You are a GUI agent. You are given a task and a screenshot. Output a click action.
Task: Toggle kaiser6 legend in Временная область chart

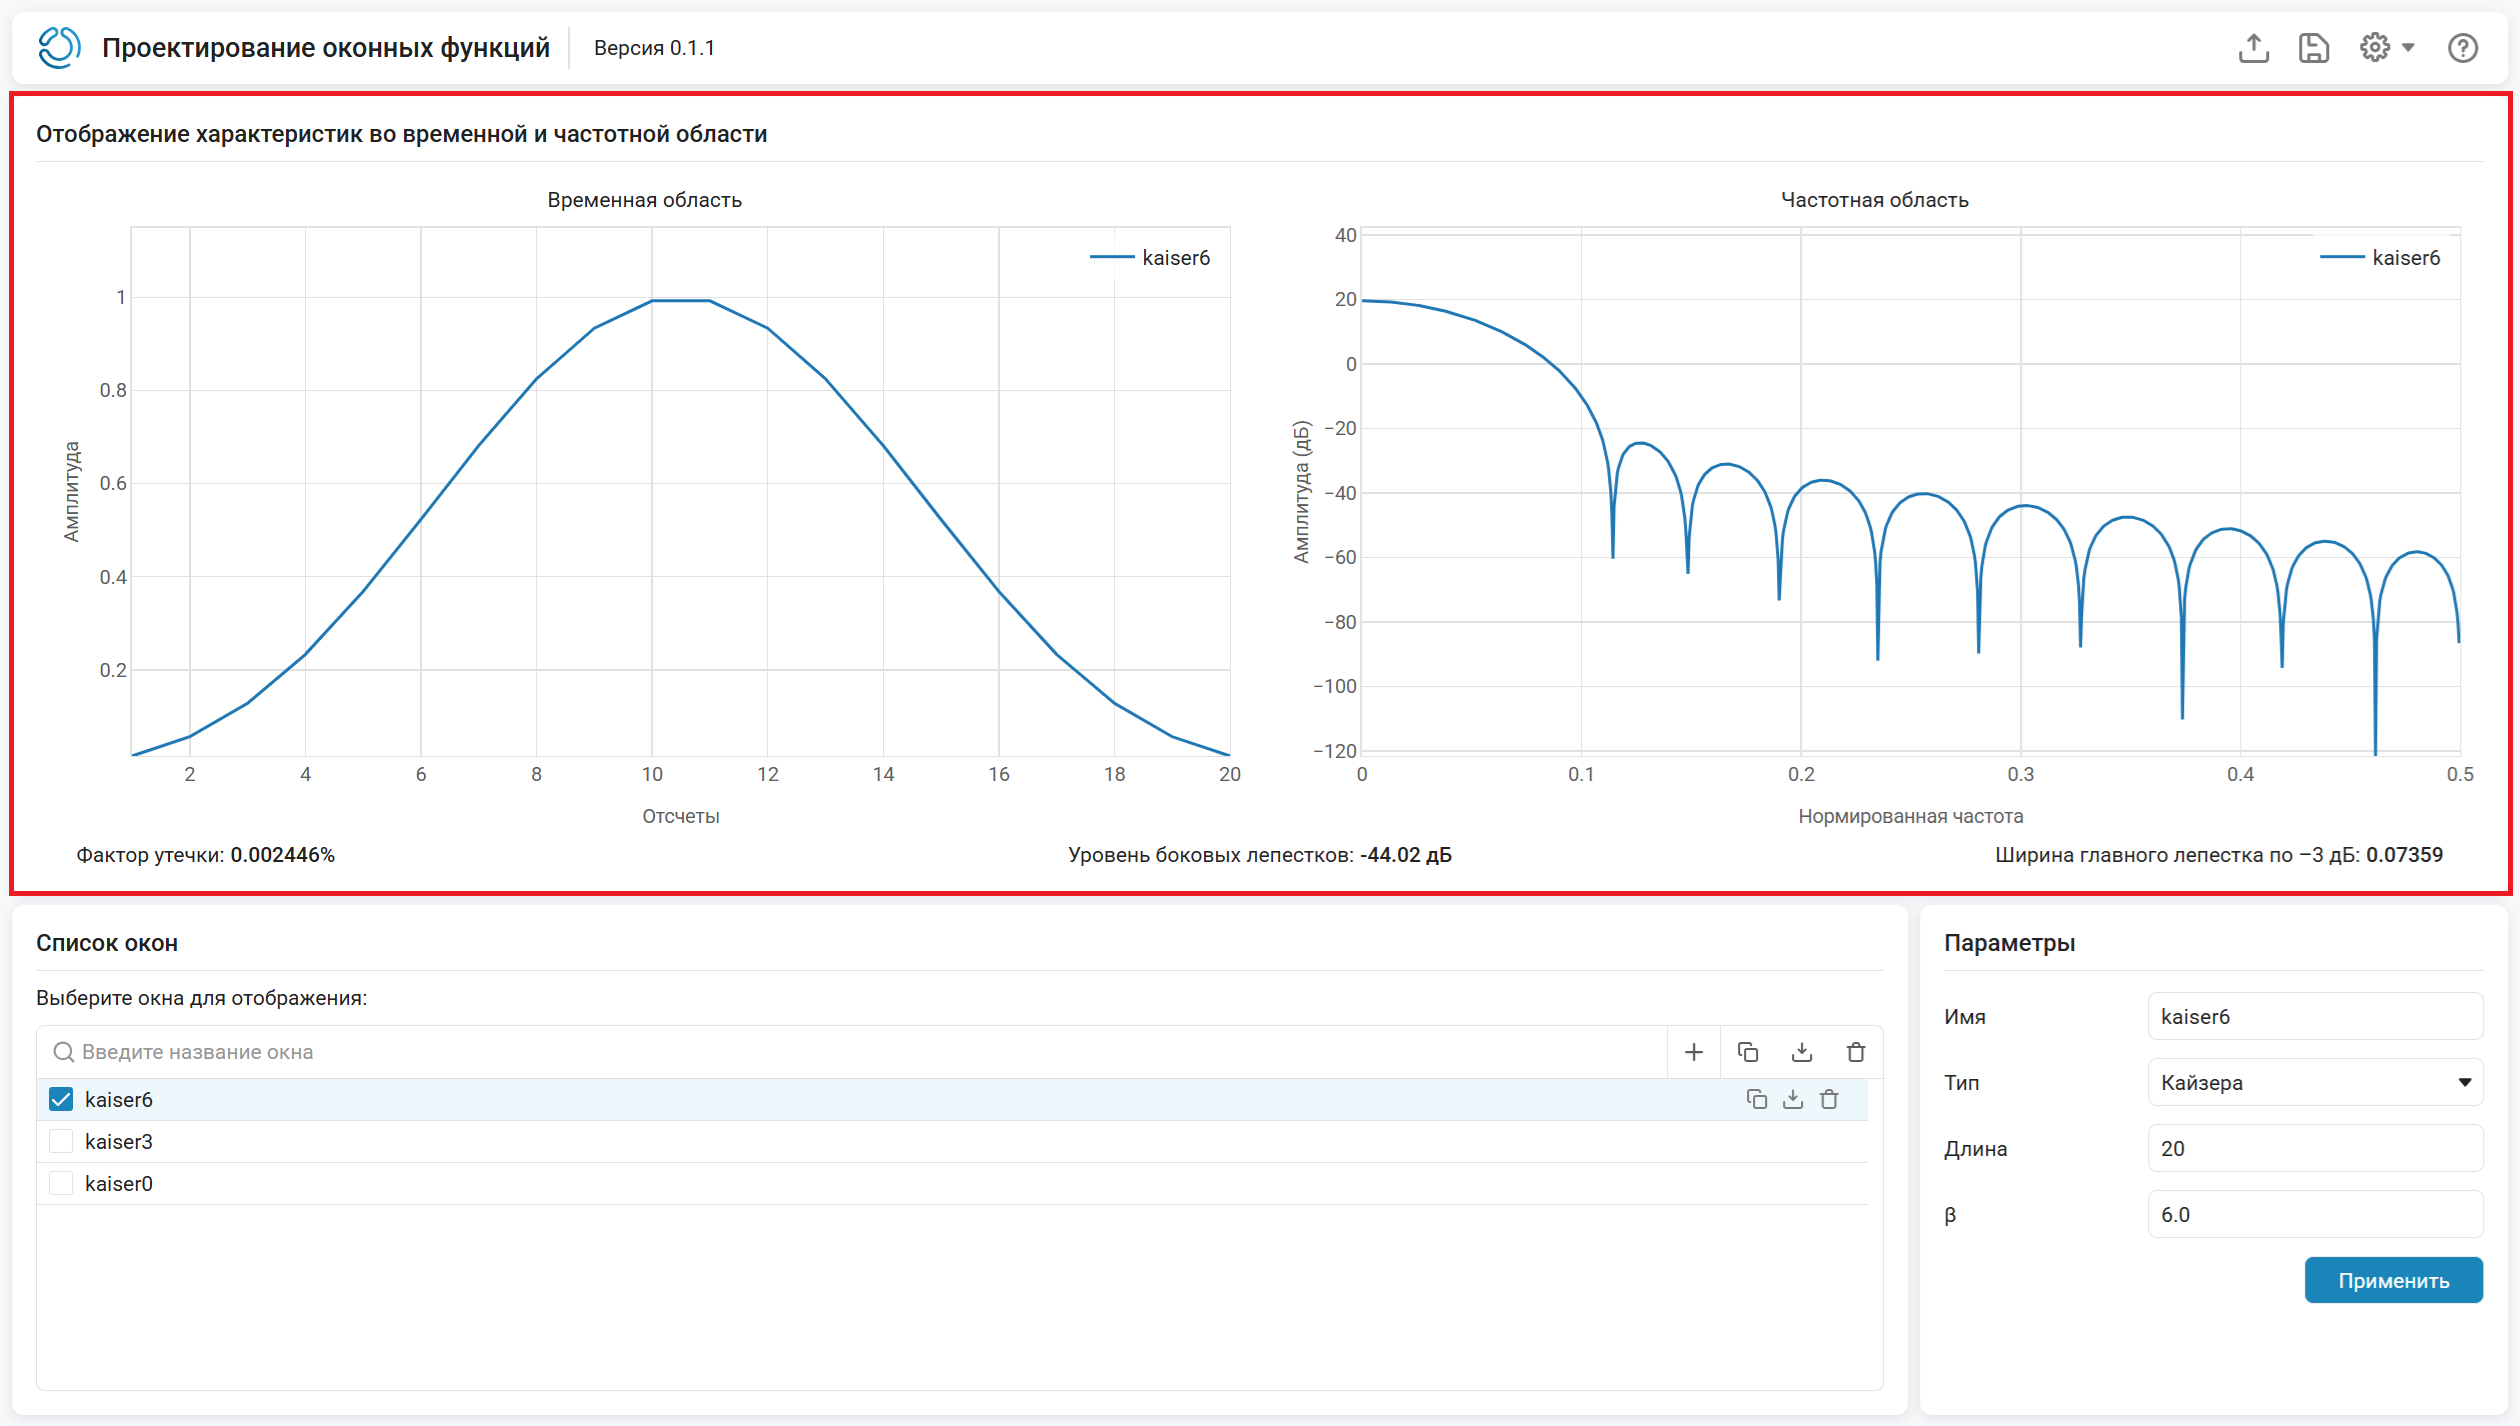(1150, 258)
